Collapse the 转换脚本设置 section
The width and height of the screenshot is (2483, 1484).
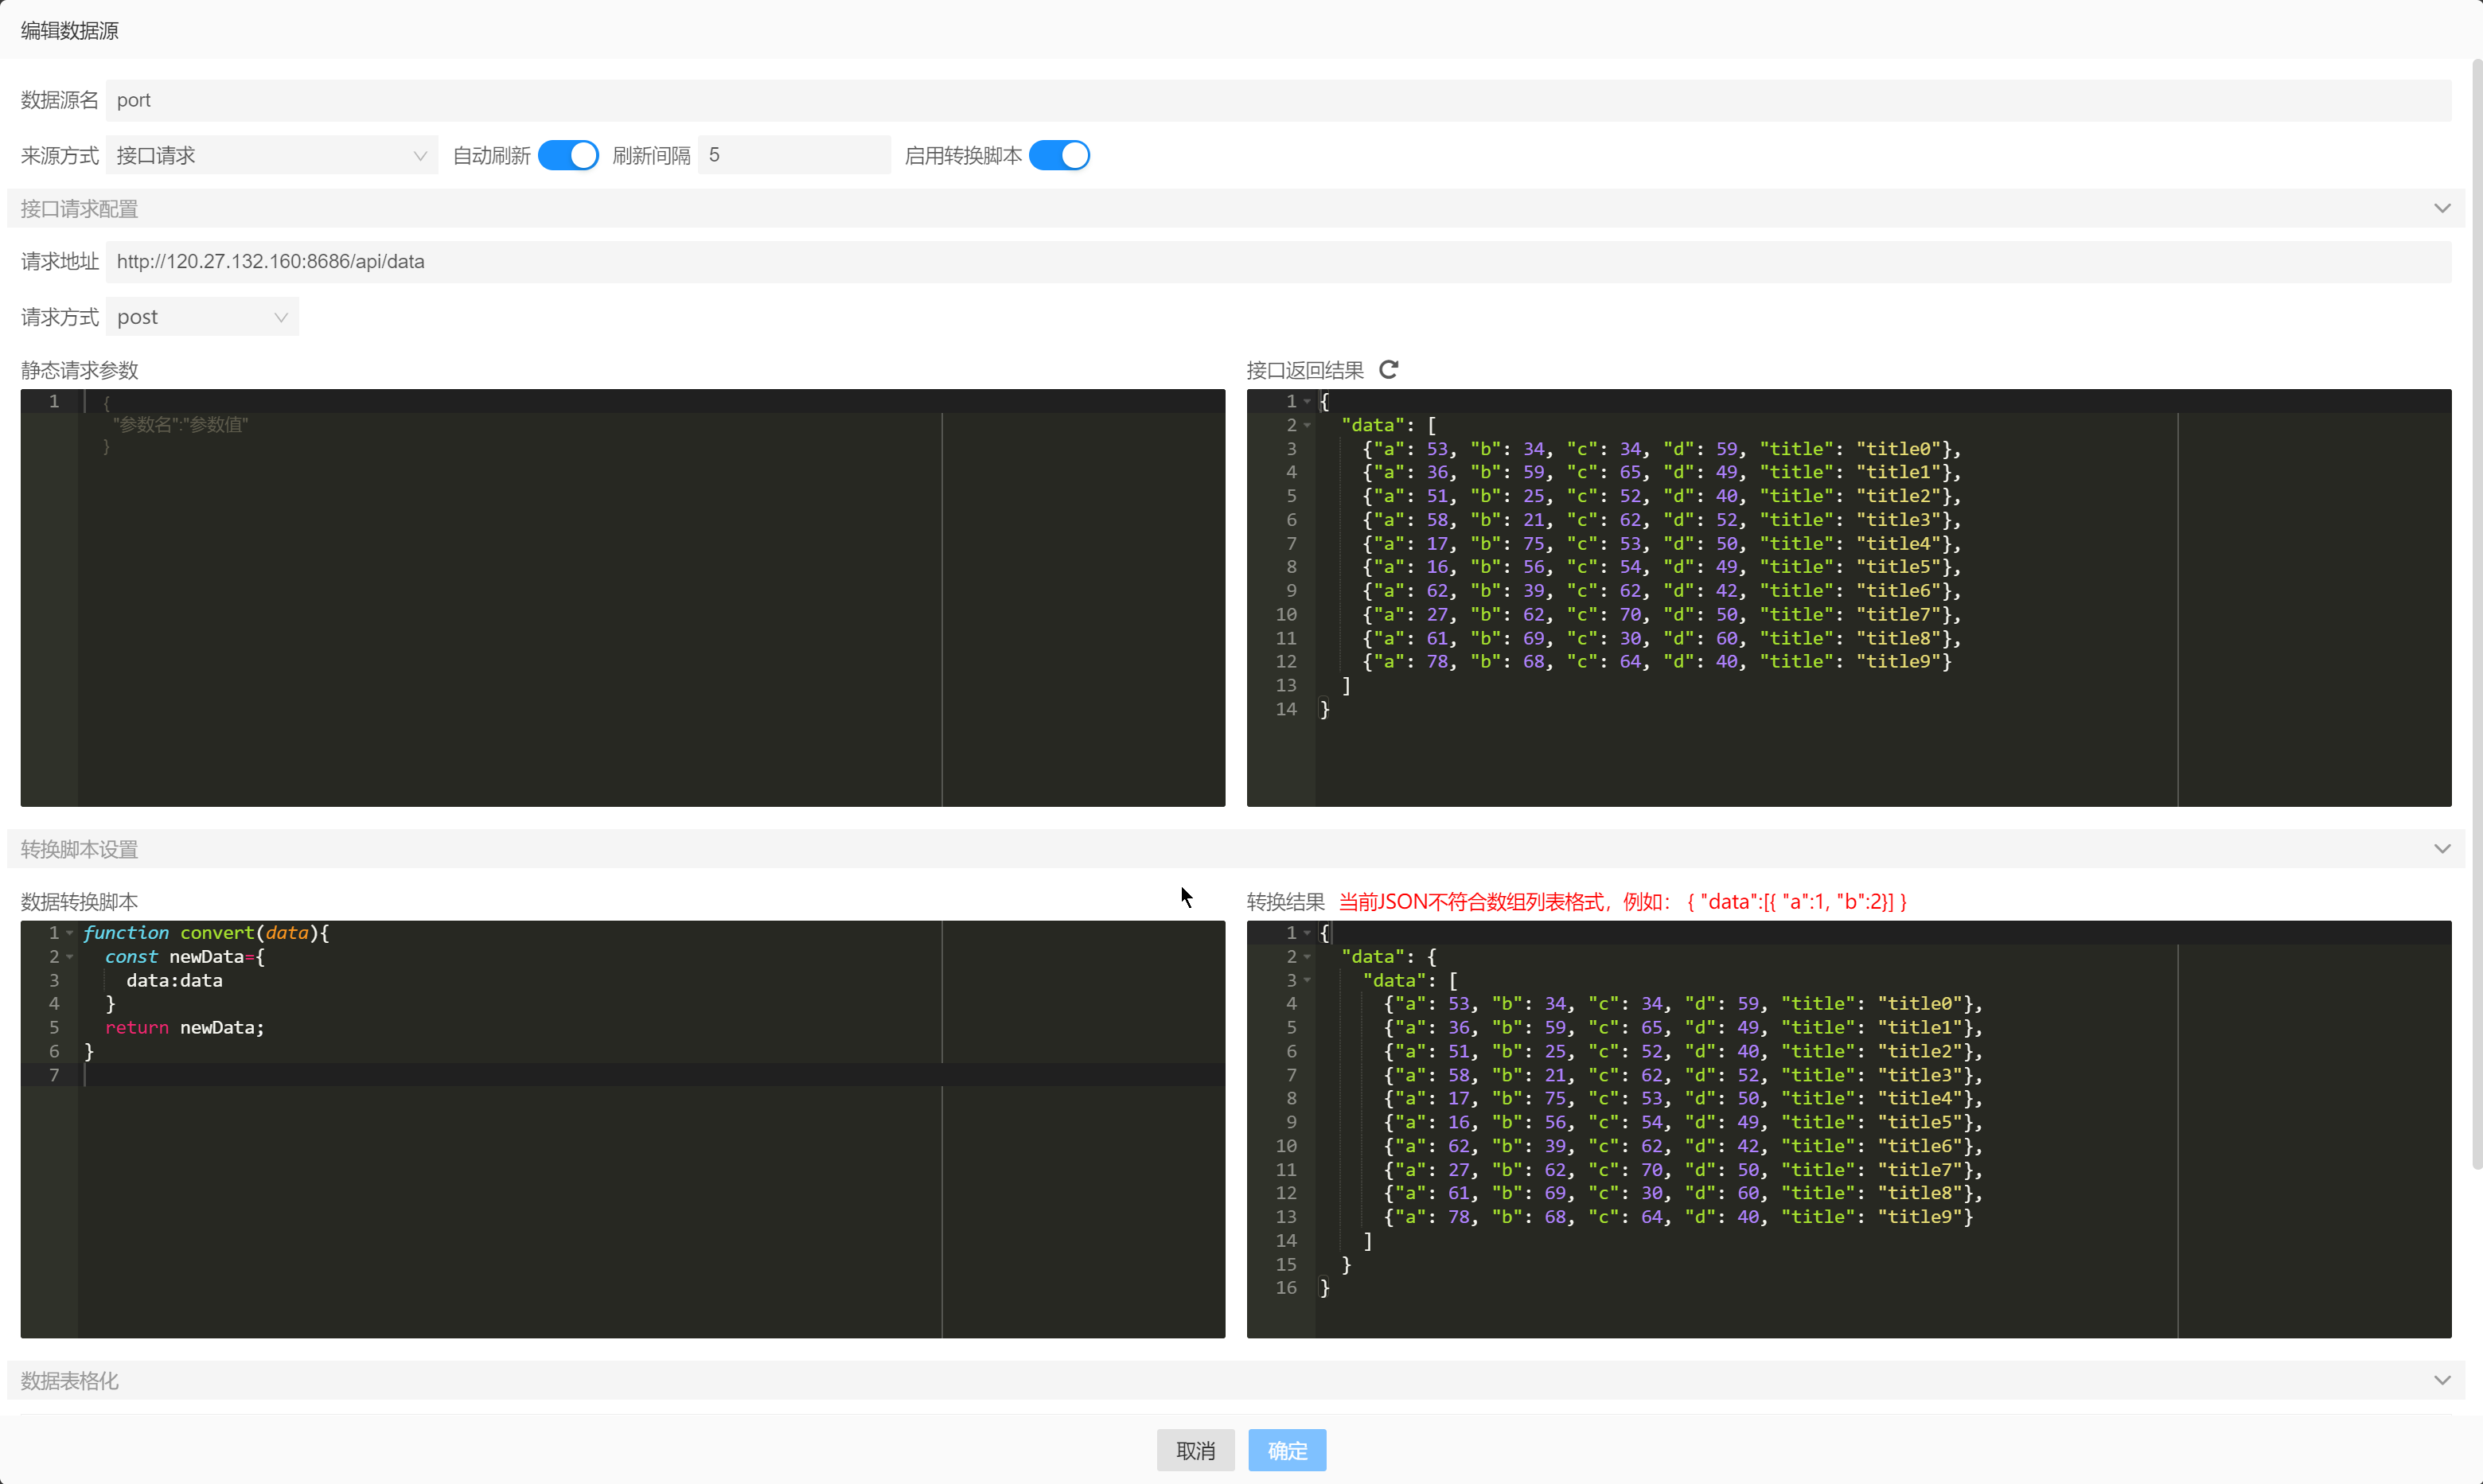[x=2442, y=848]
